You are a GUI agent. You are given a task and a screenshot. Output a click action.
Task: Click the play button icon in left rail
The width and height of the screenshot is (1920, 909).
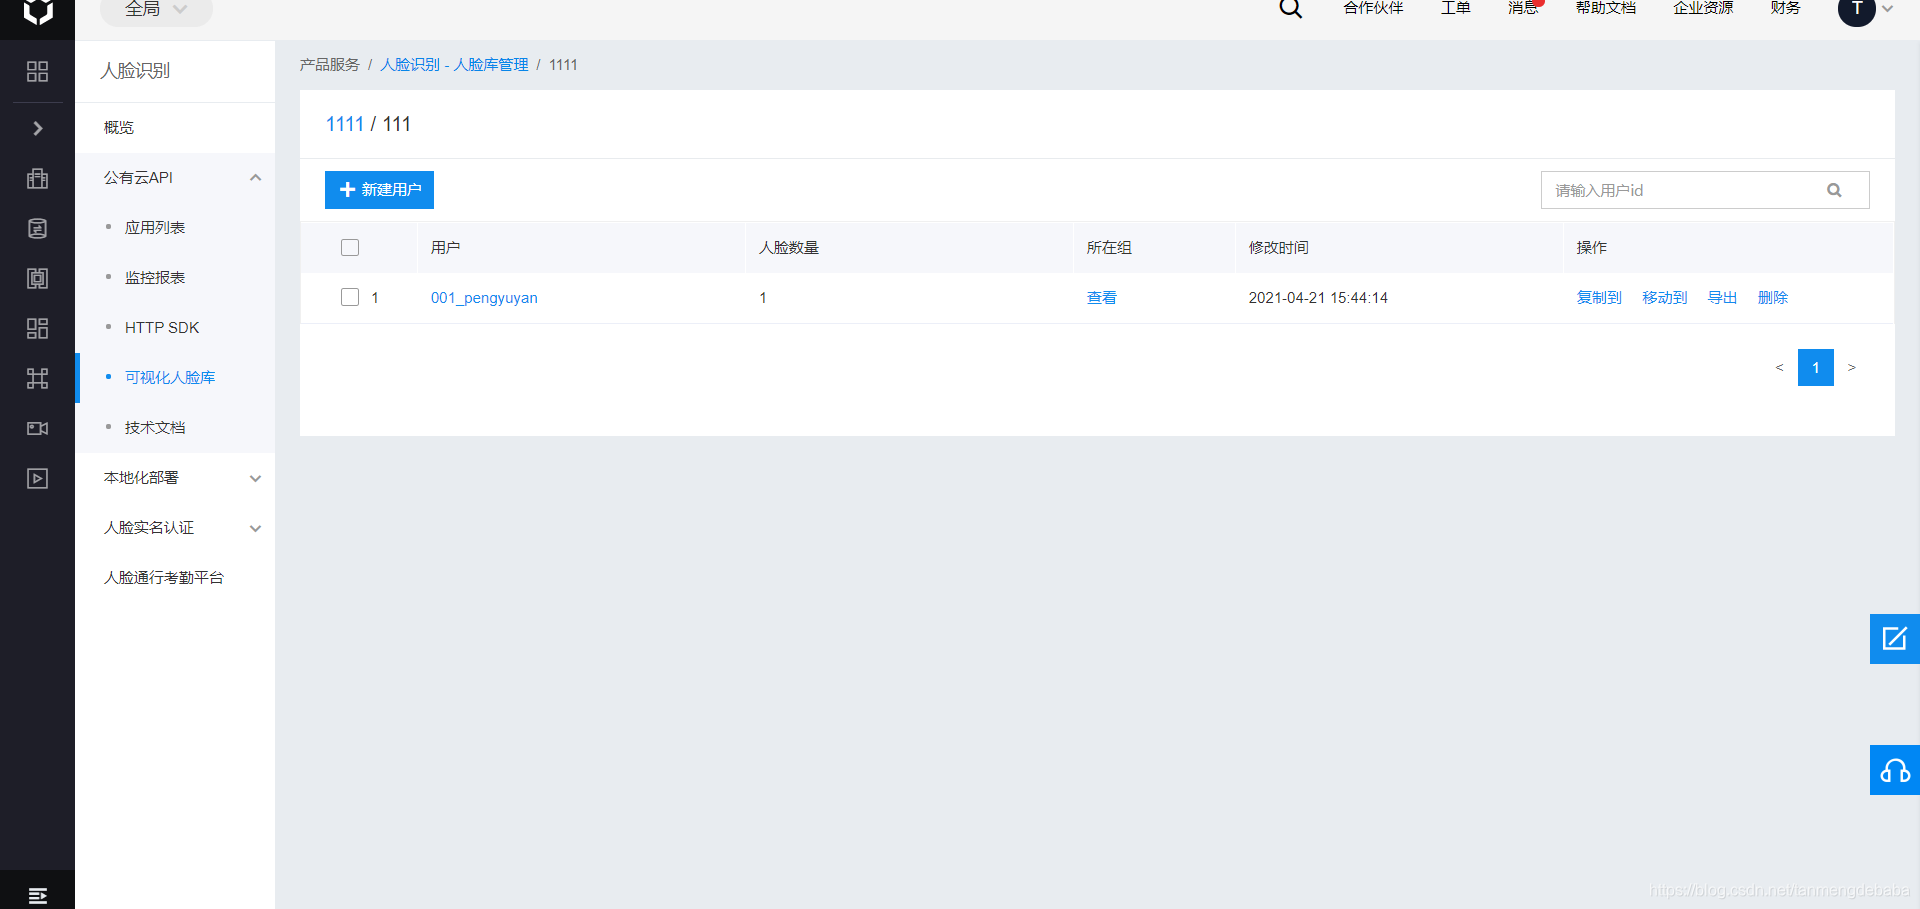pos(37,478)
